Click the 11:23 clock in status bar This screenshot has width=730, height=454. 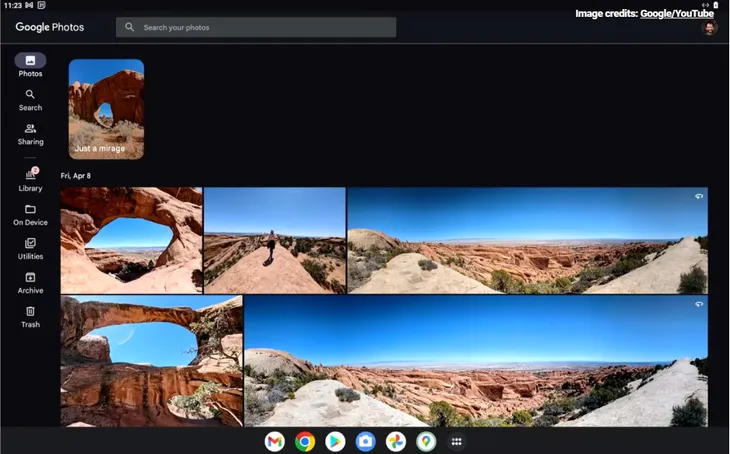click(x=13, y=5)
